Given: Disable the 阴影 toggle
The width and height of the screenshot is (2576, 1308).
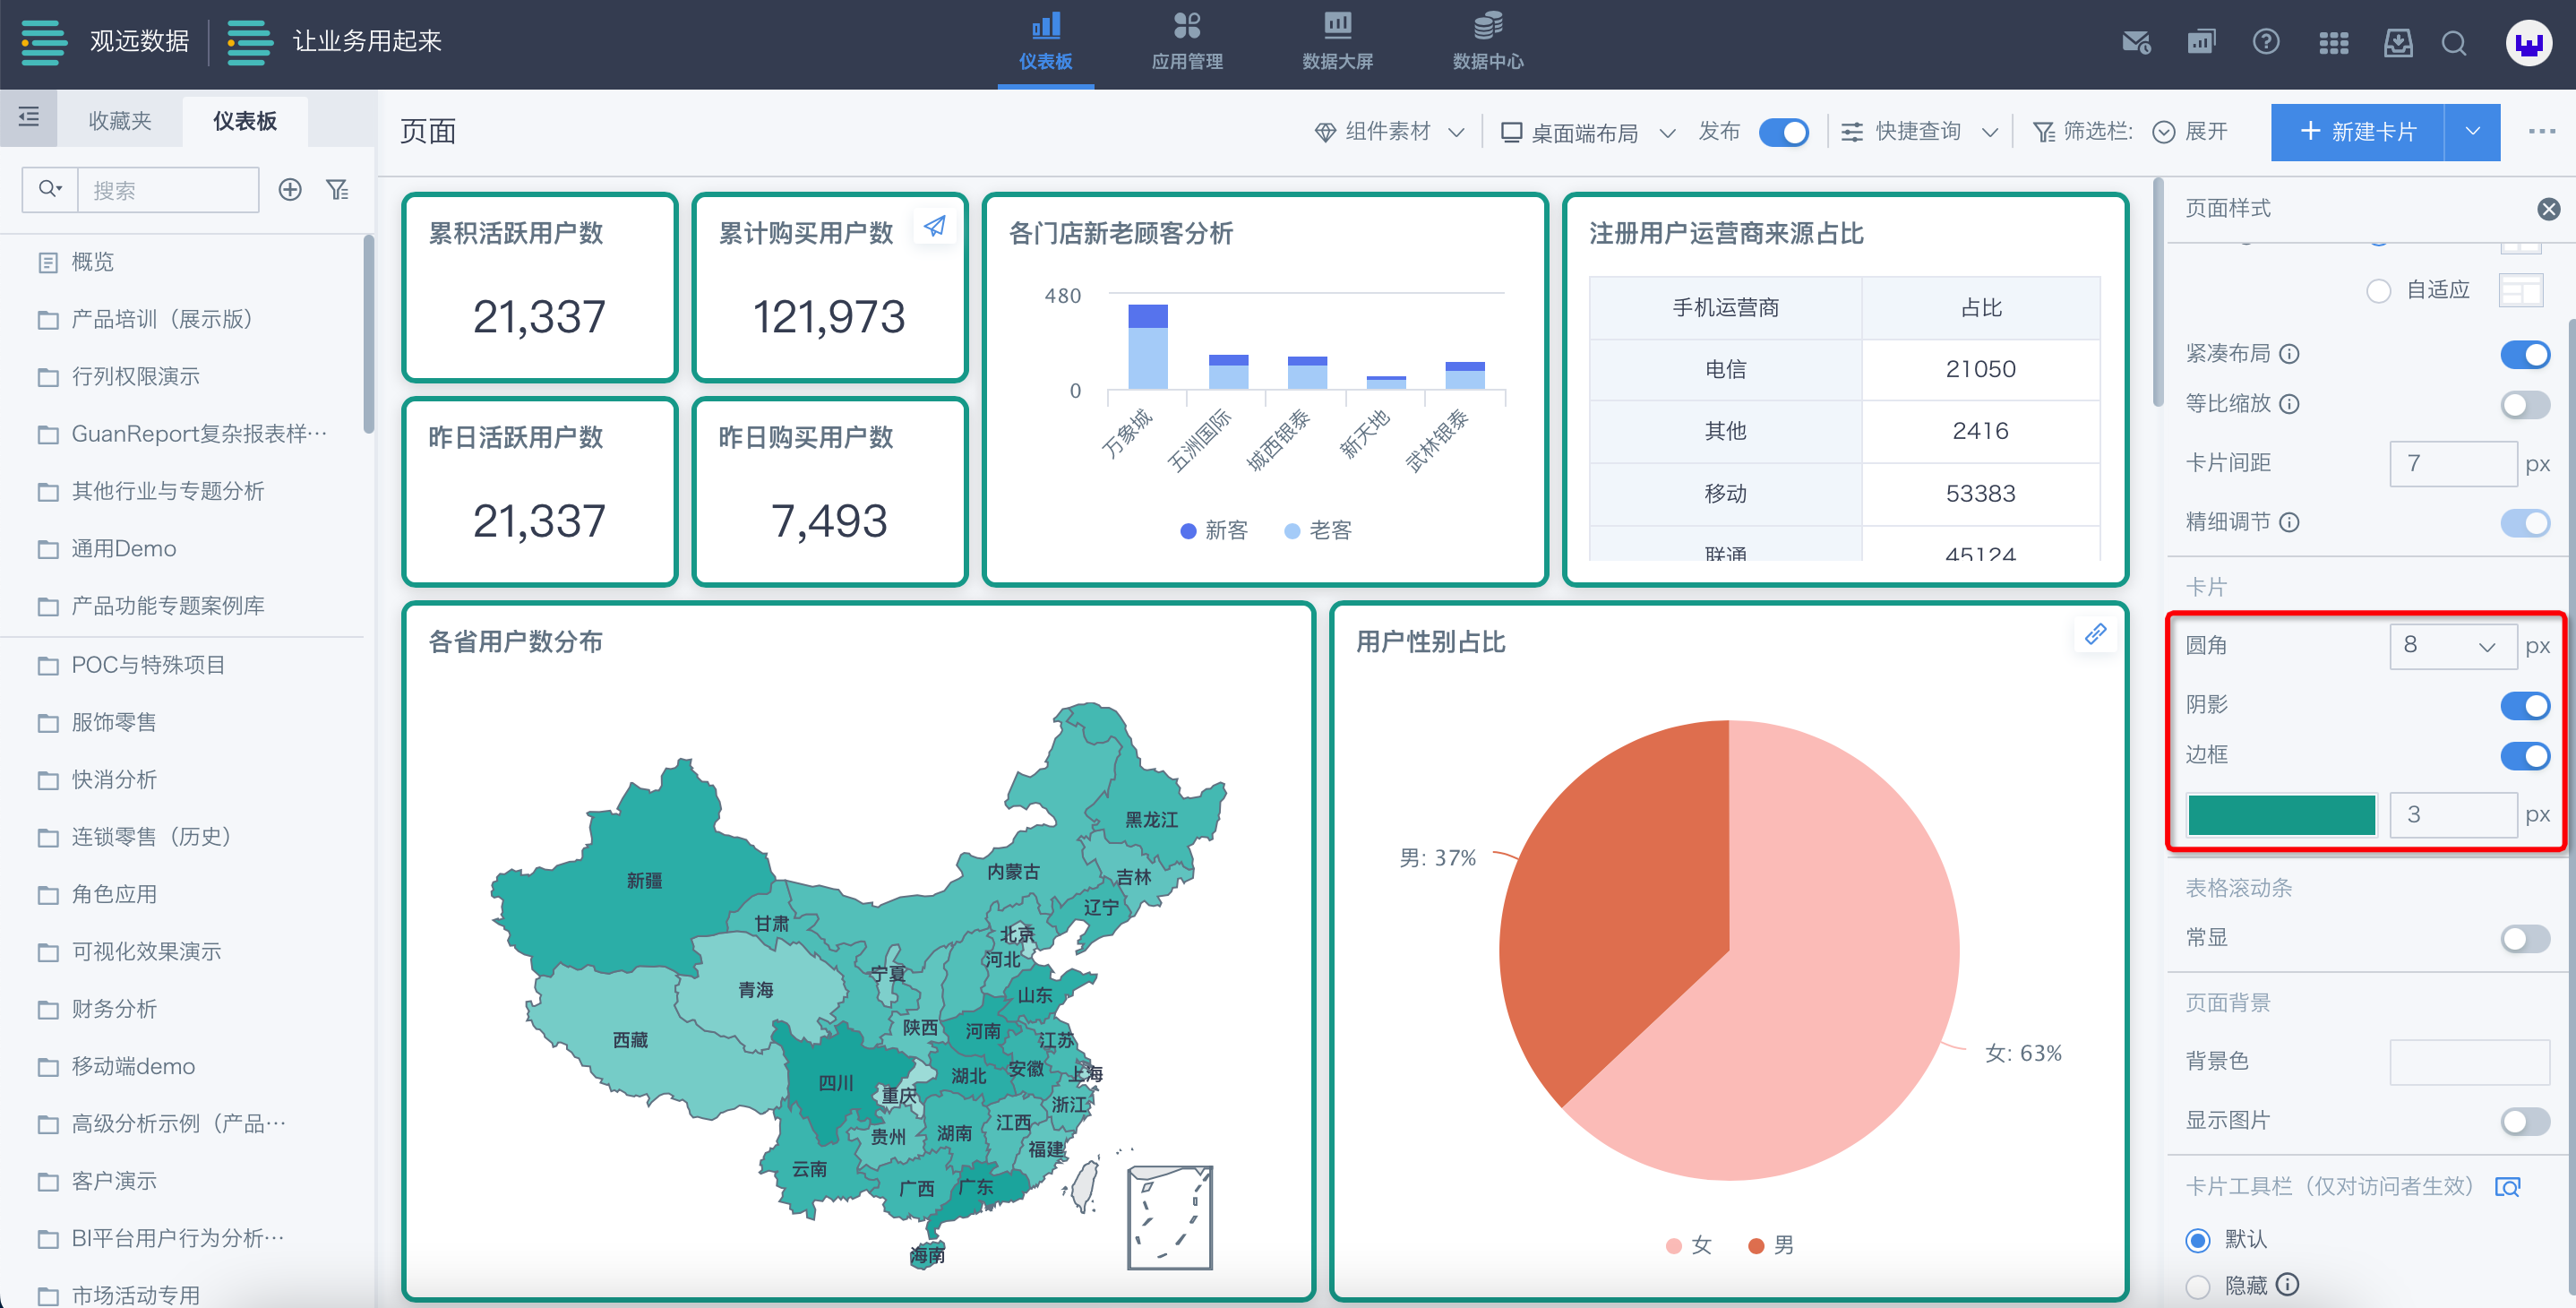Looking at the screenshot, I should (2524, 705).
